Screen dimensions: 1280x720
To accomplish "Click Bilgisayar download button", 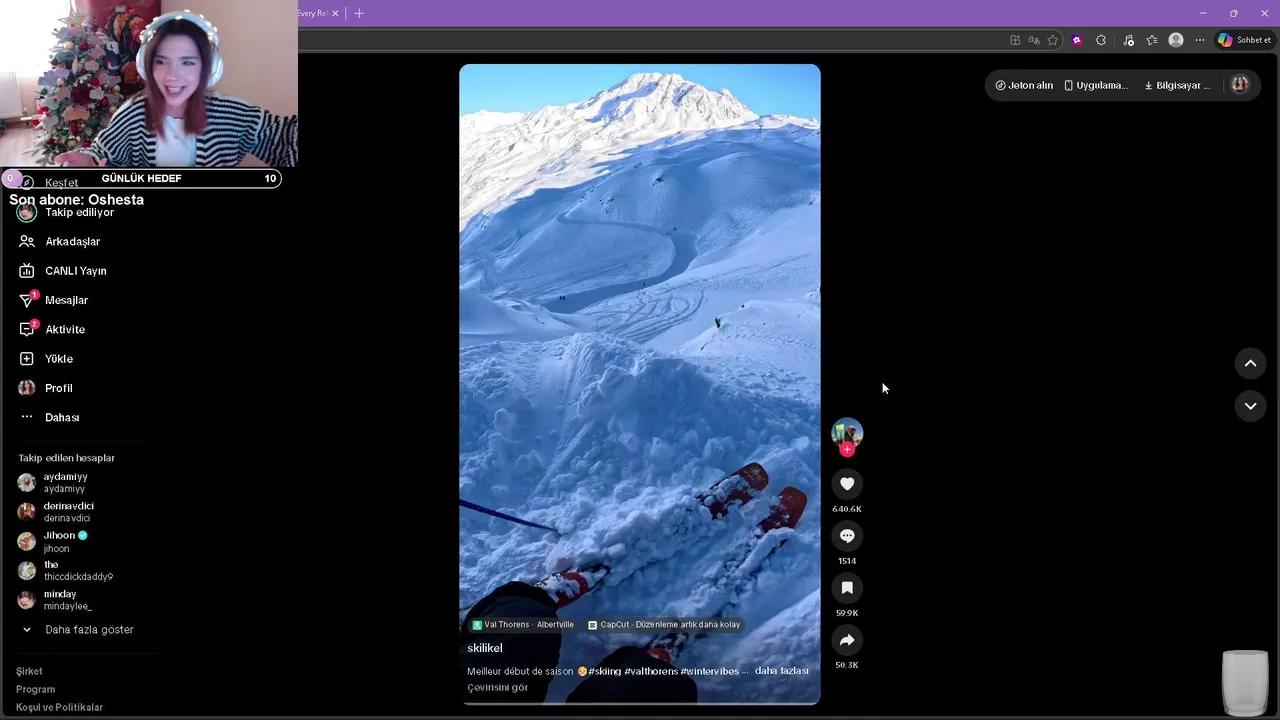I will click(1177, 85).
